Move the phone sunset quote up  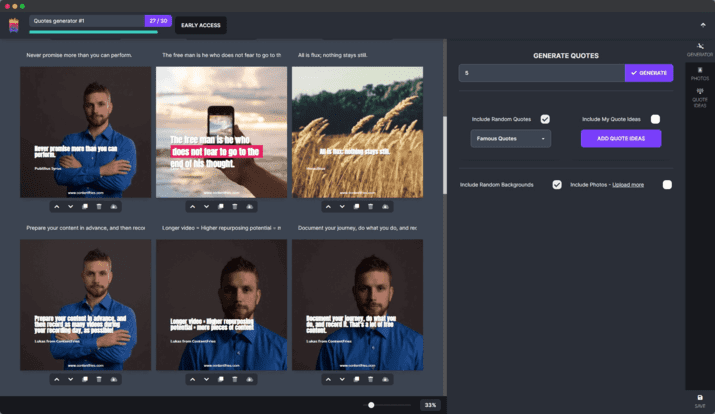click(193, 207)
